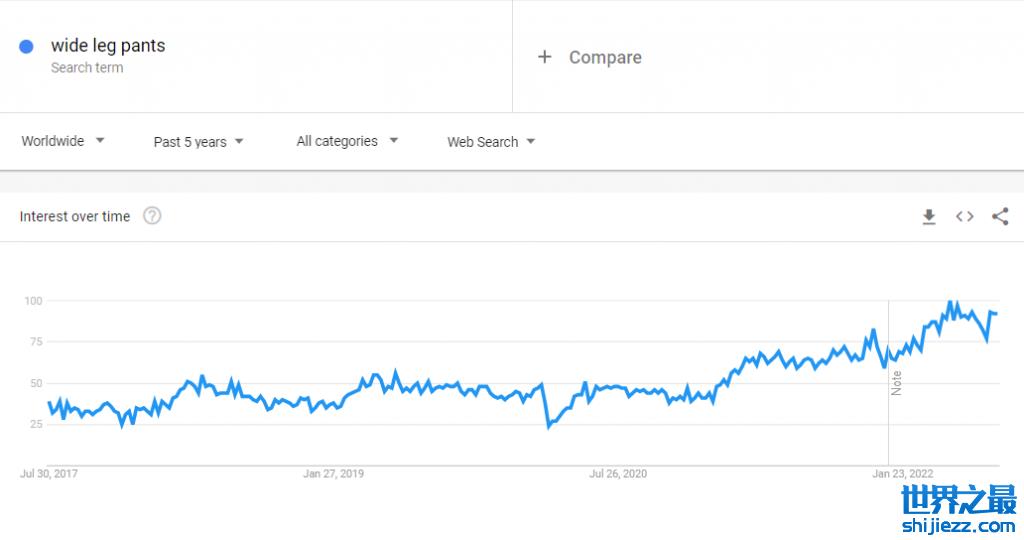The height and width of the screenshot is (540, 1024).
Task: Open help for Interest over time
Action: tap(152, 216)
